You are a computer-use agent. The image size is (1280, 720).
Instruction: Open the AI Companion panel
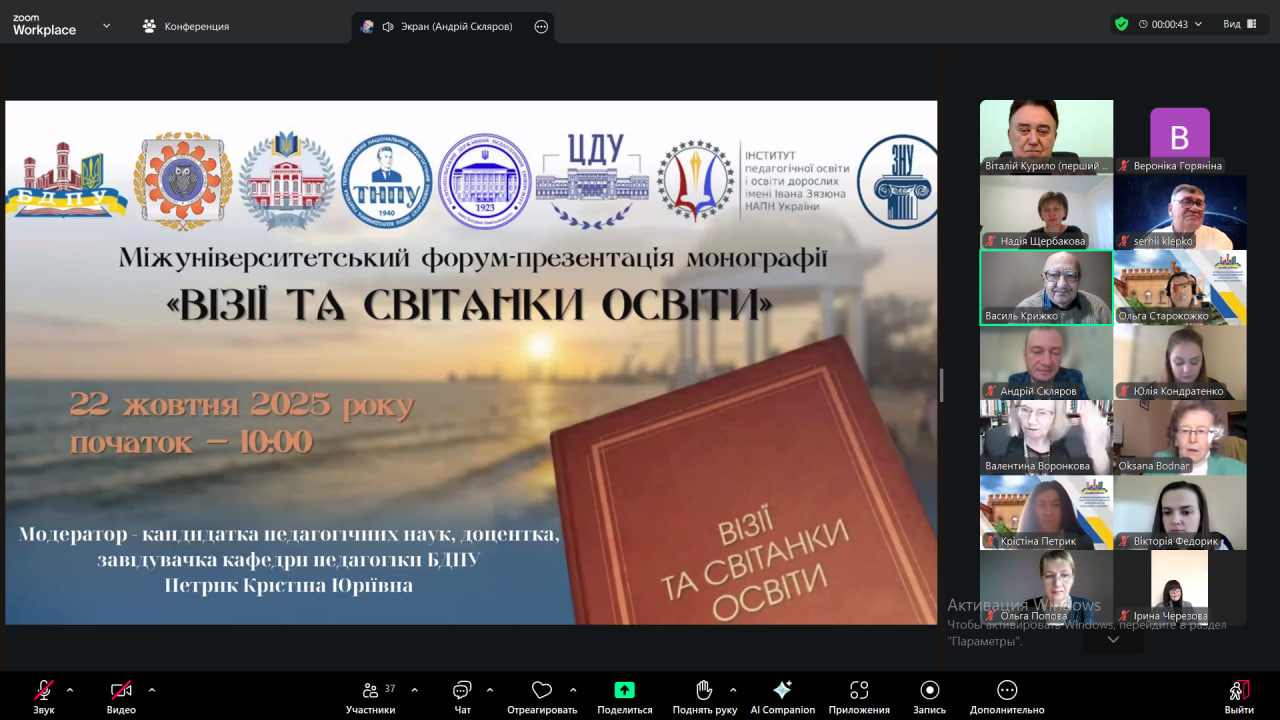782,691
